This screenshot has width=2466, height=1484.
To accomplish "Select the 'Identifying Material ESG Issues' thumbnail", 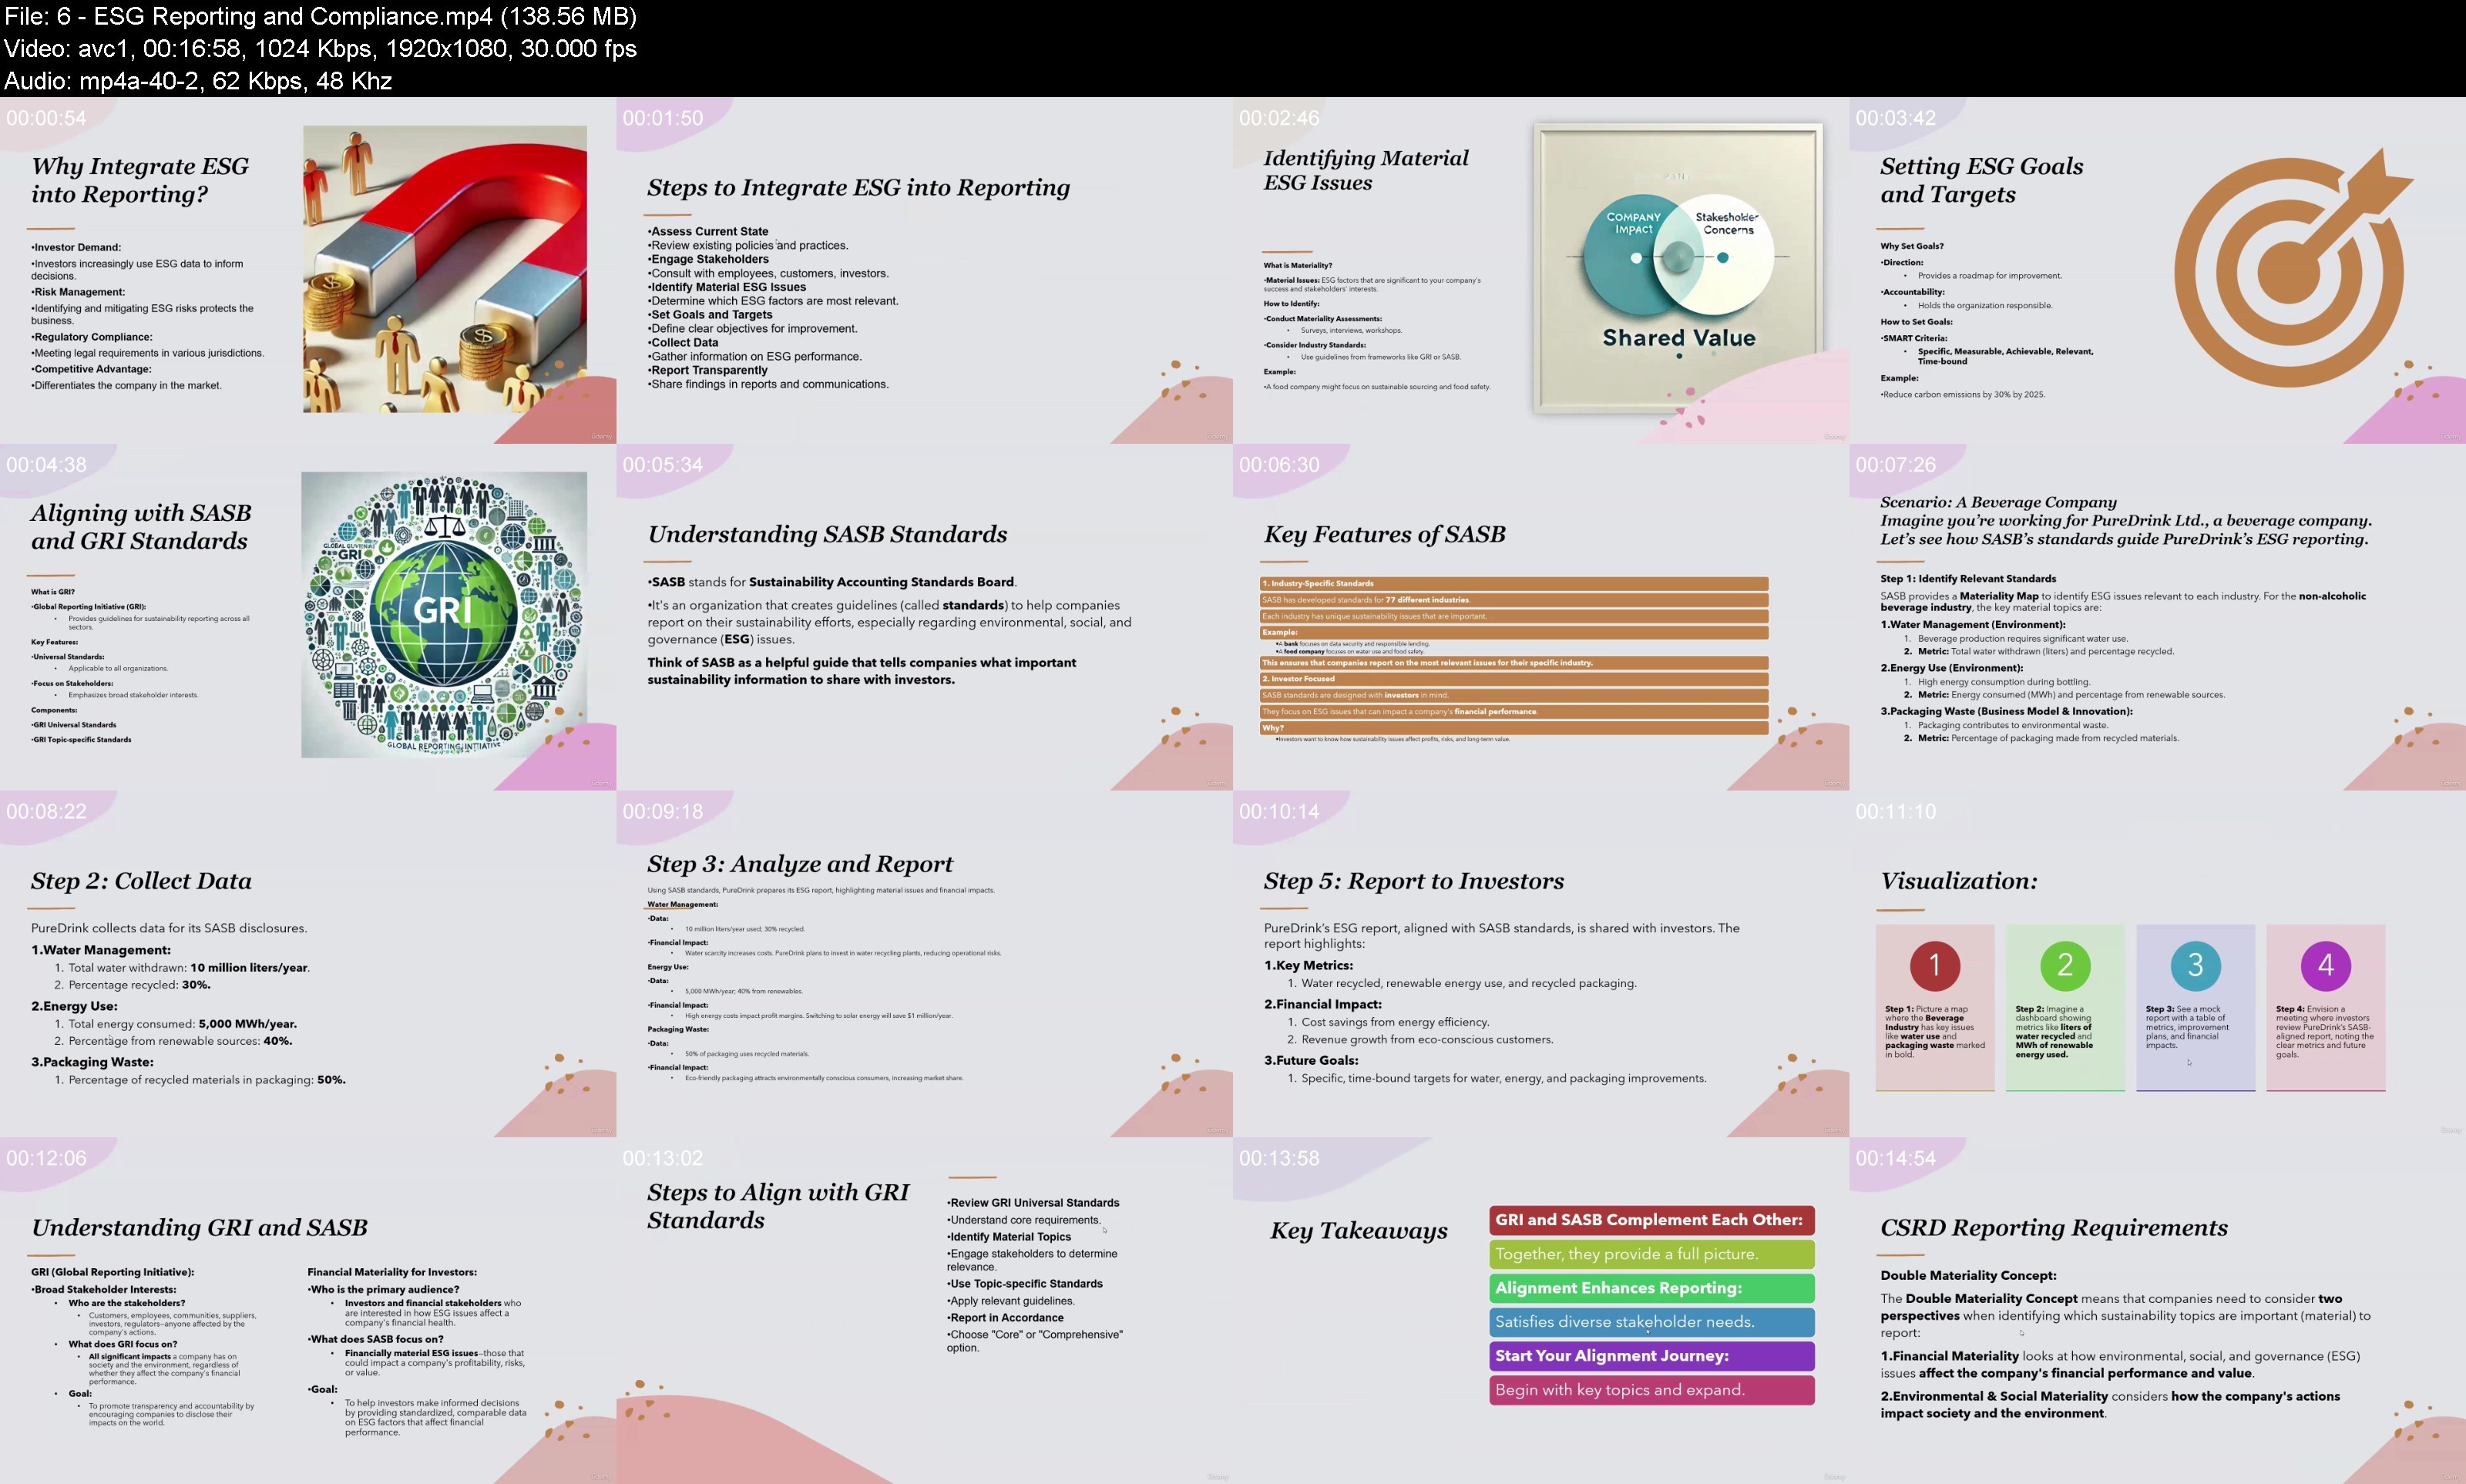I will coord(1541,270).
